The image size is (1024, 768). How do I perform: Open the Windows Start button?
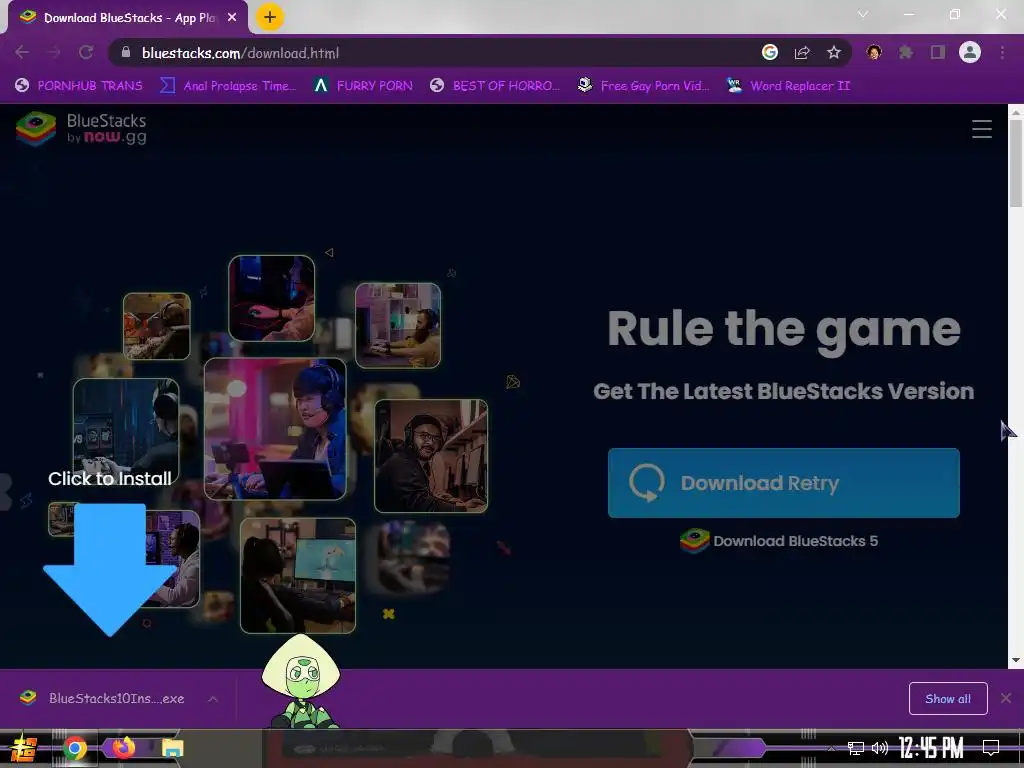pos(24,748)
